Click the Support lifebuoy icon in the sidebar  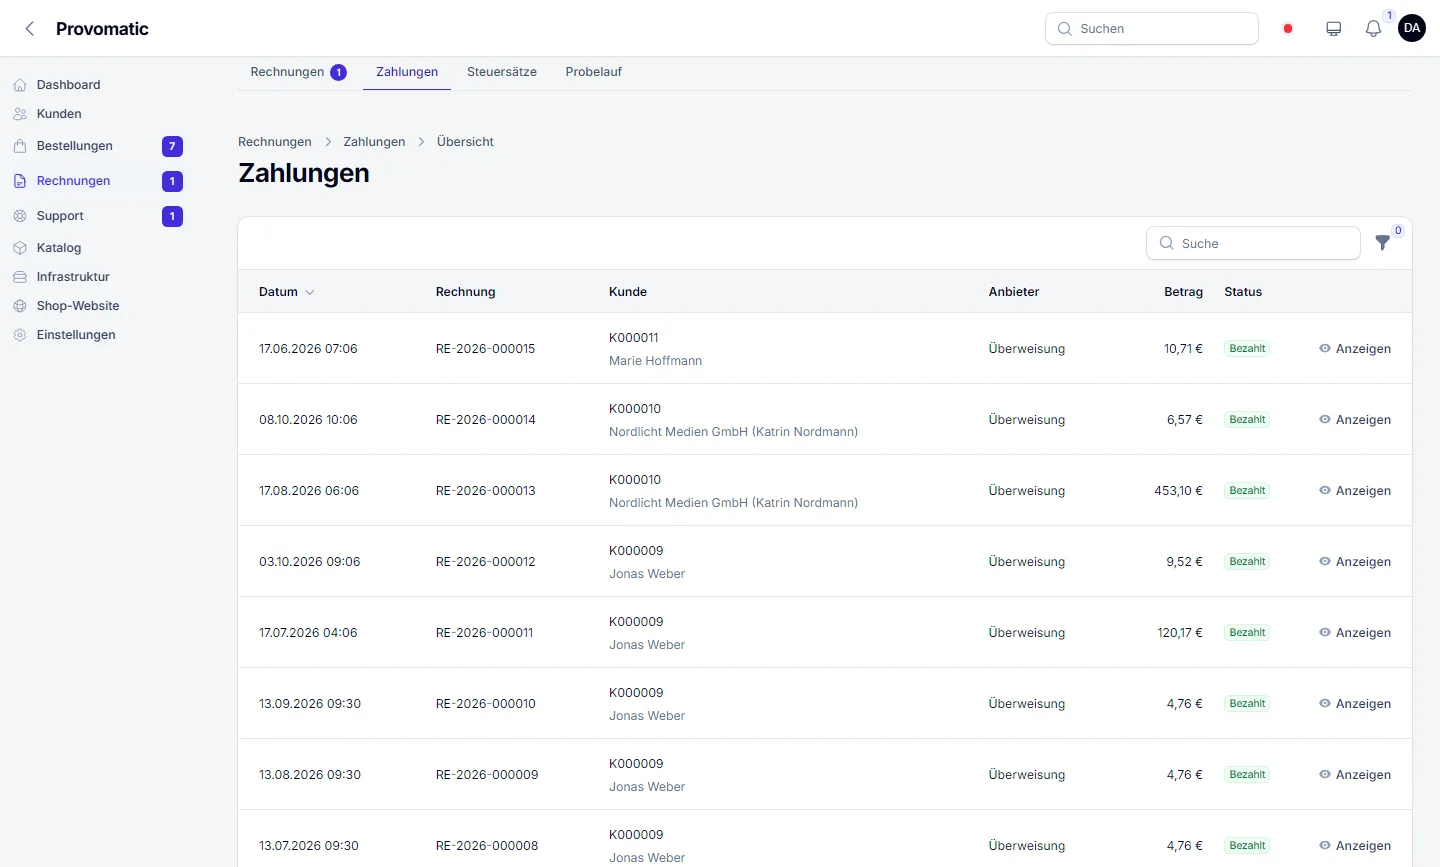(x=20, y=216)
